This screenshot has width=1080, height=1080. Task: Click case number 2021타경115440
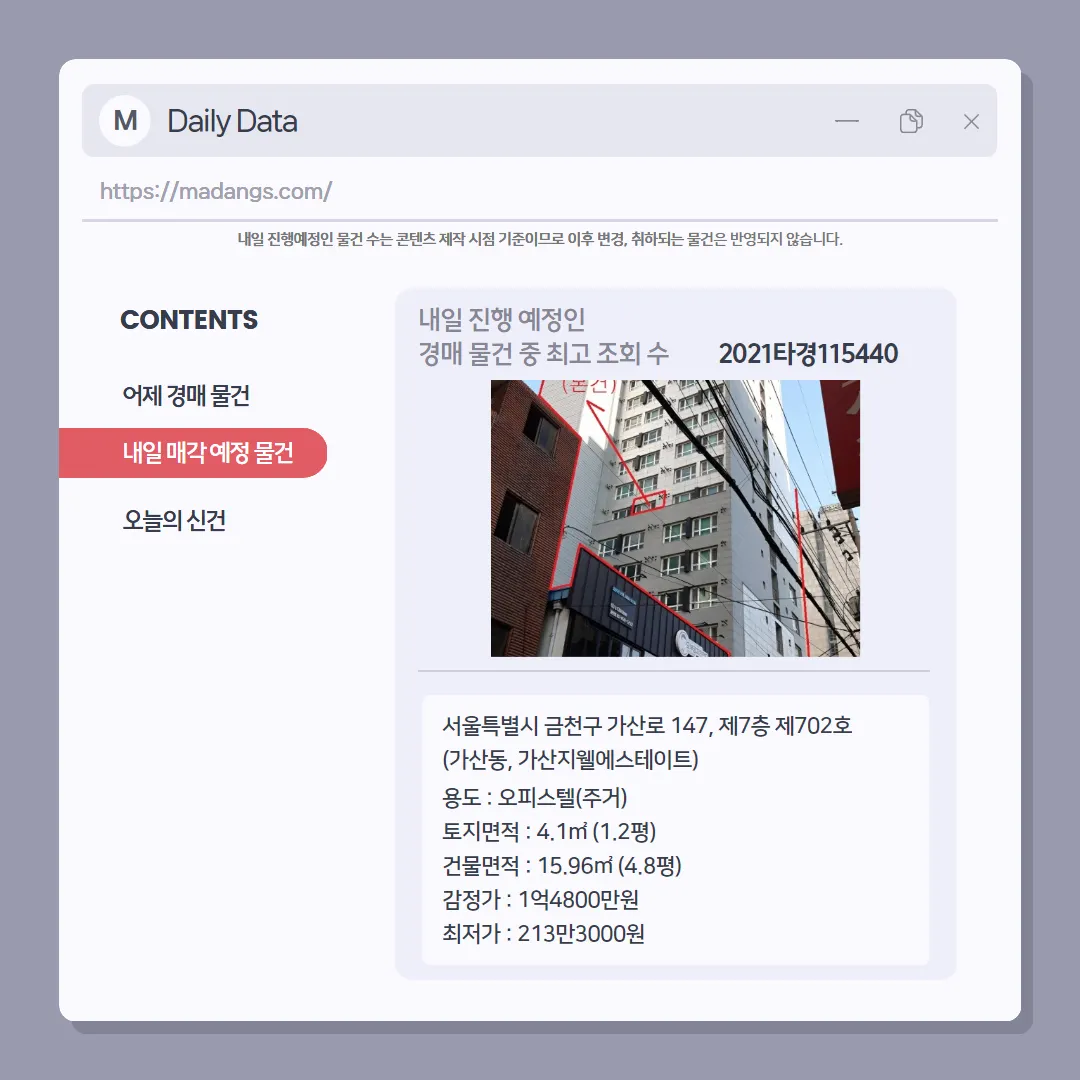point(808,354)
